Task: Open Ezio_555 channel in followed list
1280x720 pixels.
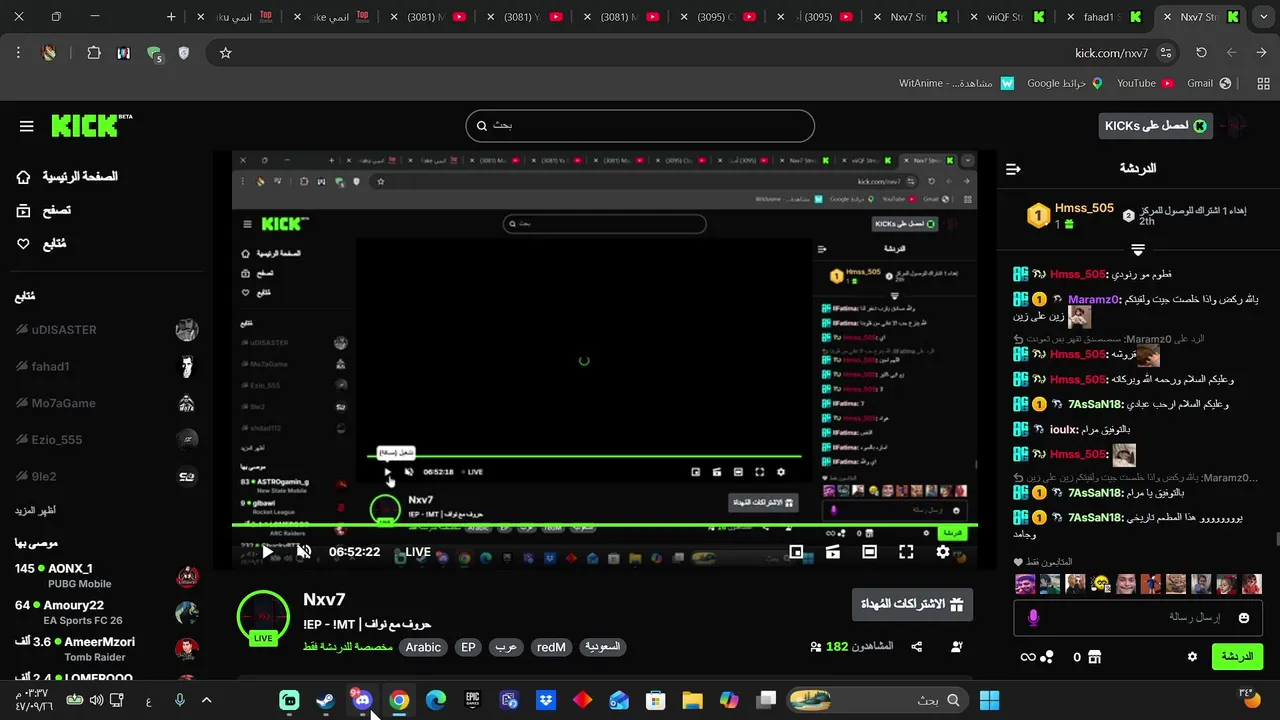Action: coord(106,440)
